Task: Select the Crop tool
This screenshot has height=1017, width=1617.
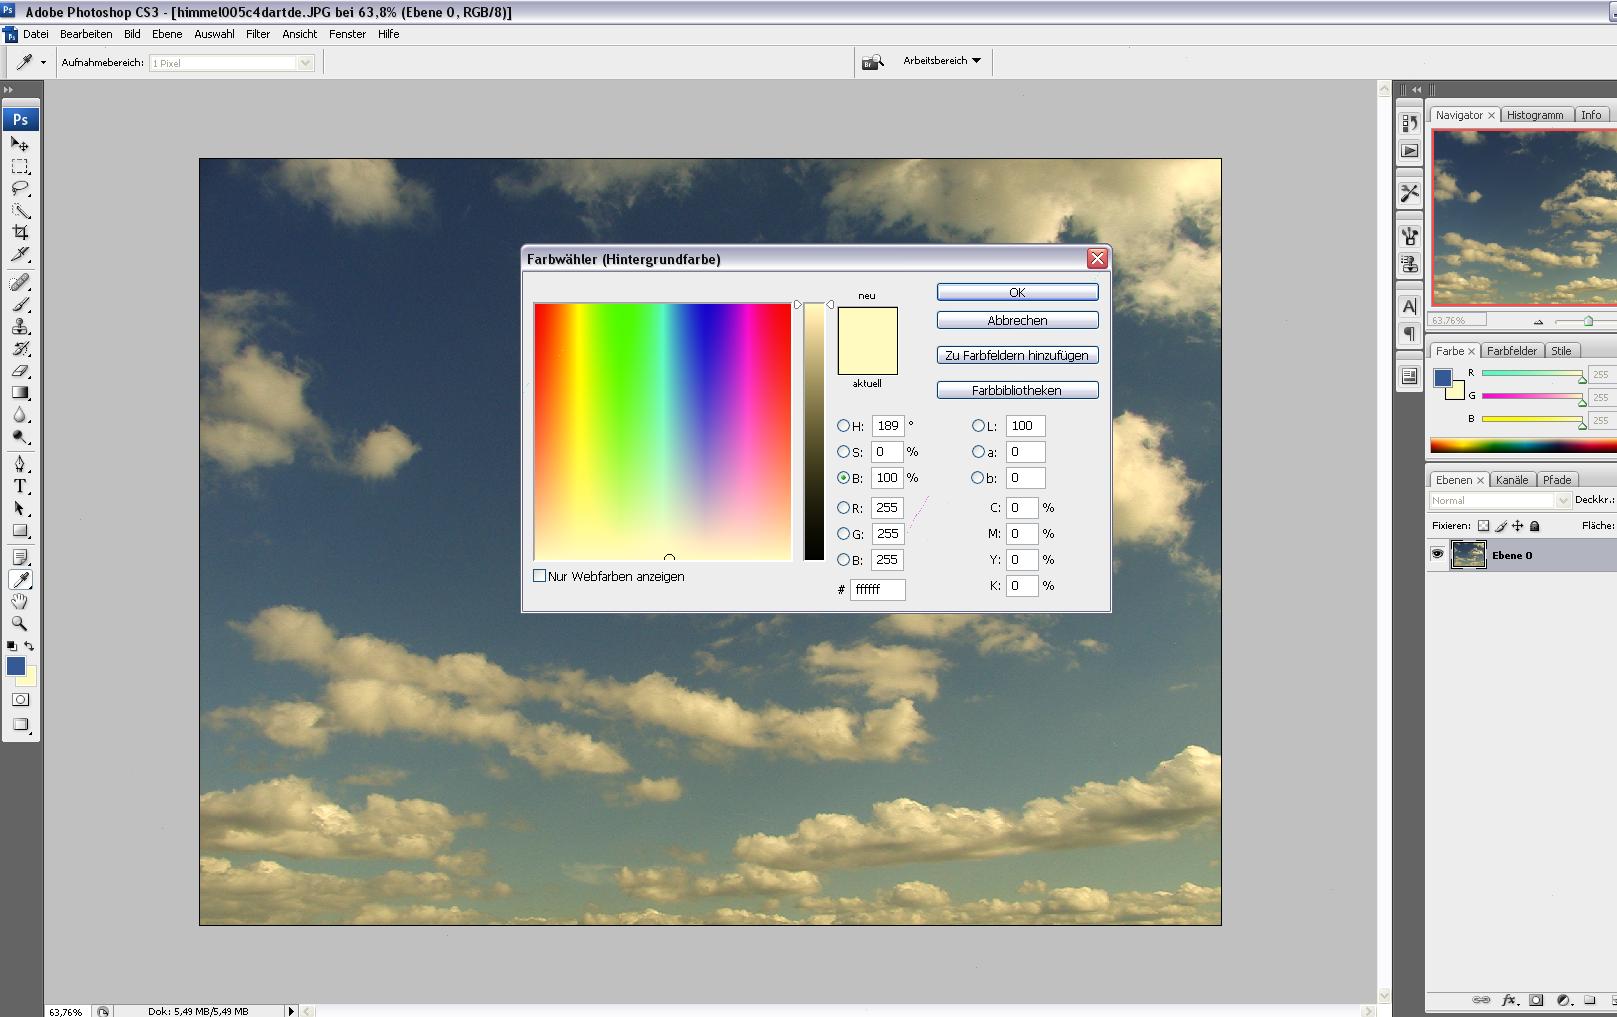Action: coord(20,232)
